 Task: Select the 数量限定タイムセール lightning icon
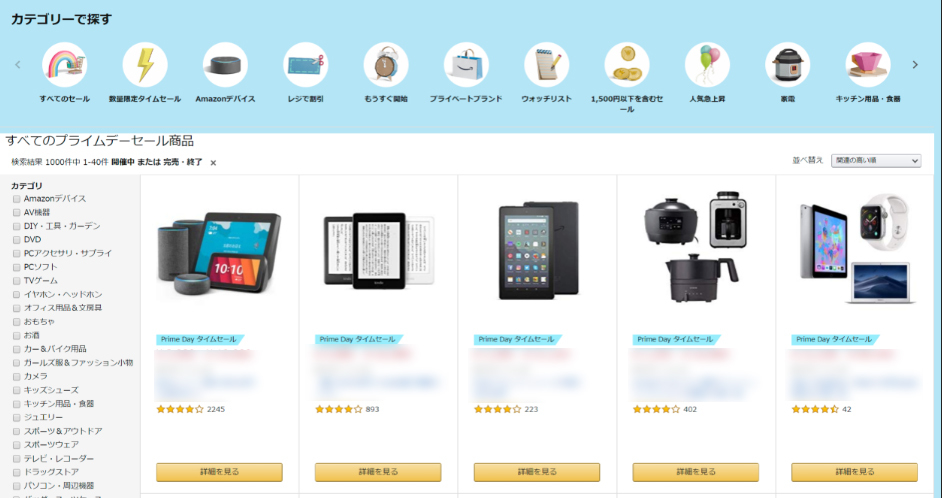point(145,65)
